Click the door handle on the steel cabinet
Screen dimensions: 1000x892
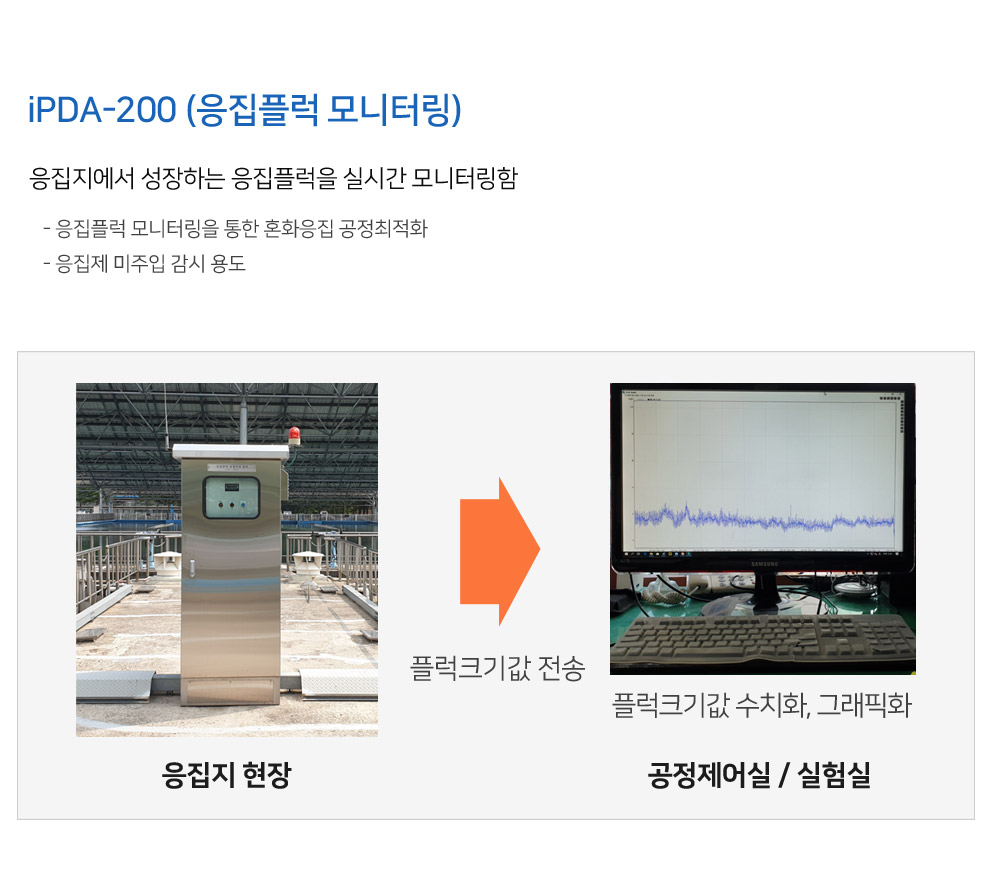pyautogui.click(x=191, y=567)
